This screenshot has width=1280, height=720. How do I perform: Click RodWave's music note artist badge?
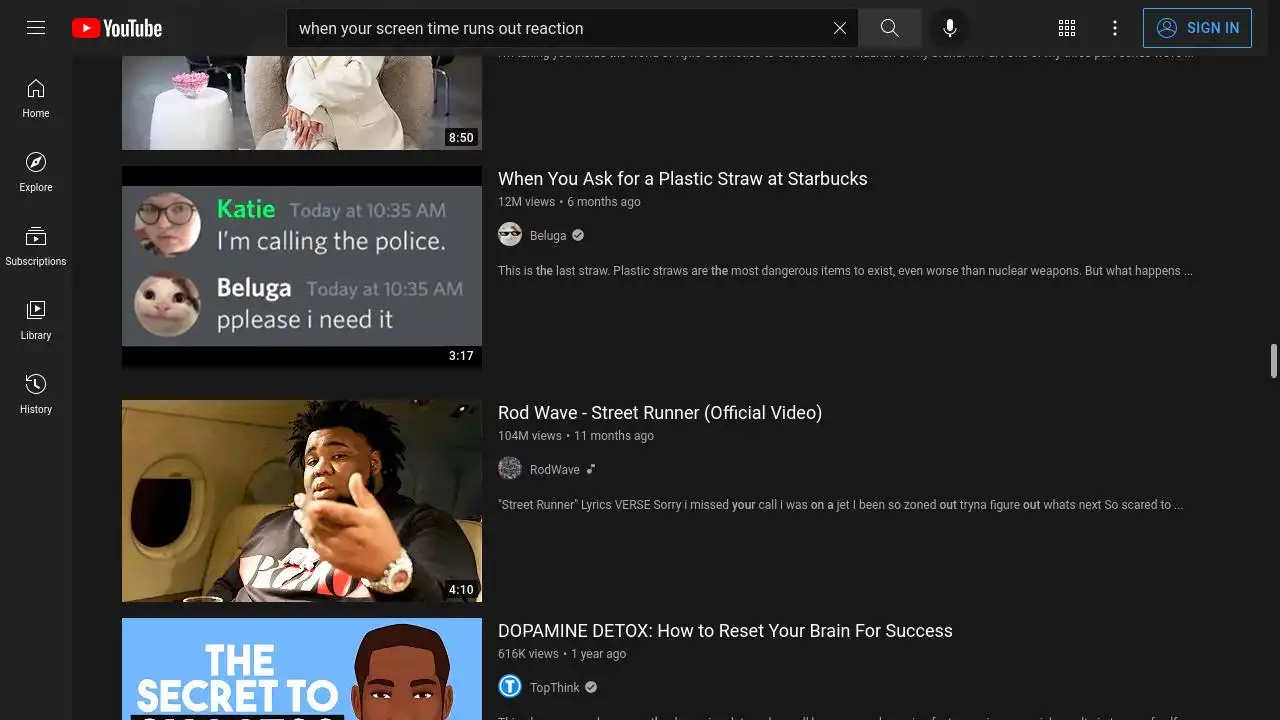click(591, 470)
